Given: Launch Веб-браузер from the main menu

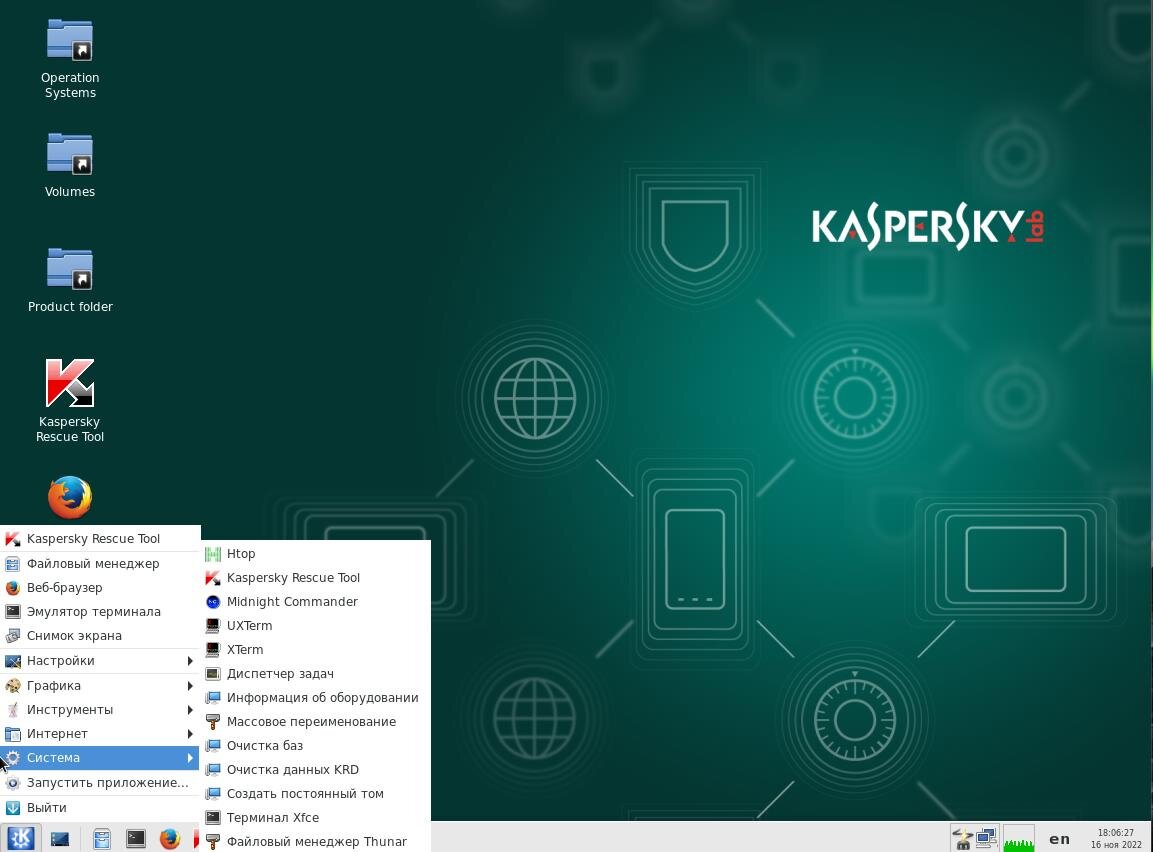Looking at the screenshot, I should [100, 588].
